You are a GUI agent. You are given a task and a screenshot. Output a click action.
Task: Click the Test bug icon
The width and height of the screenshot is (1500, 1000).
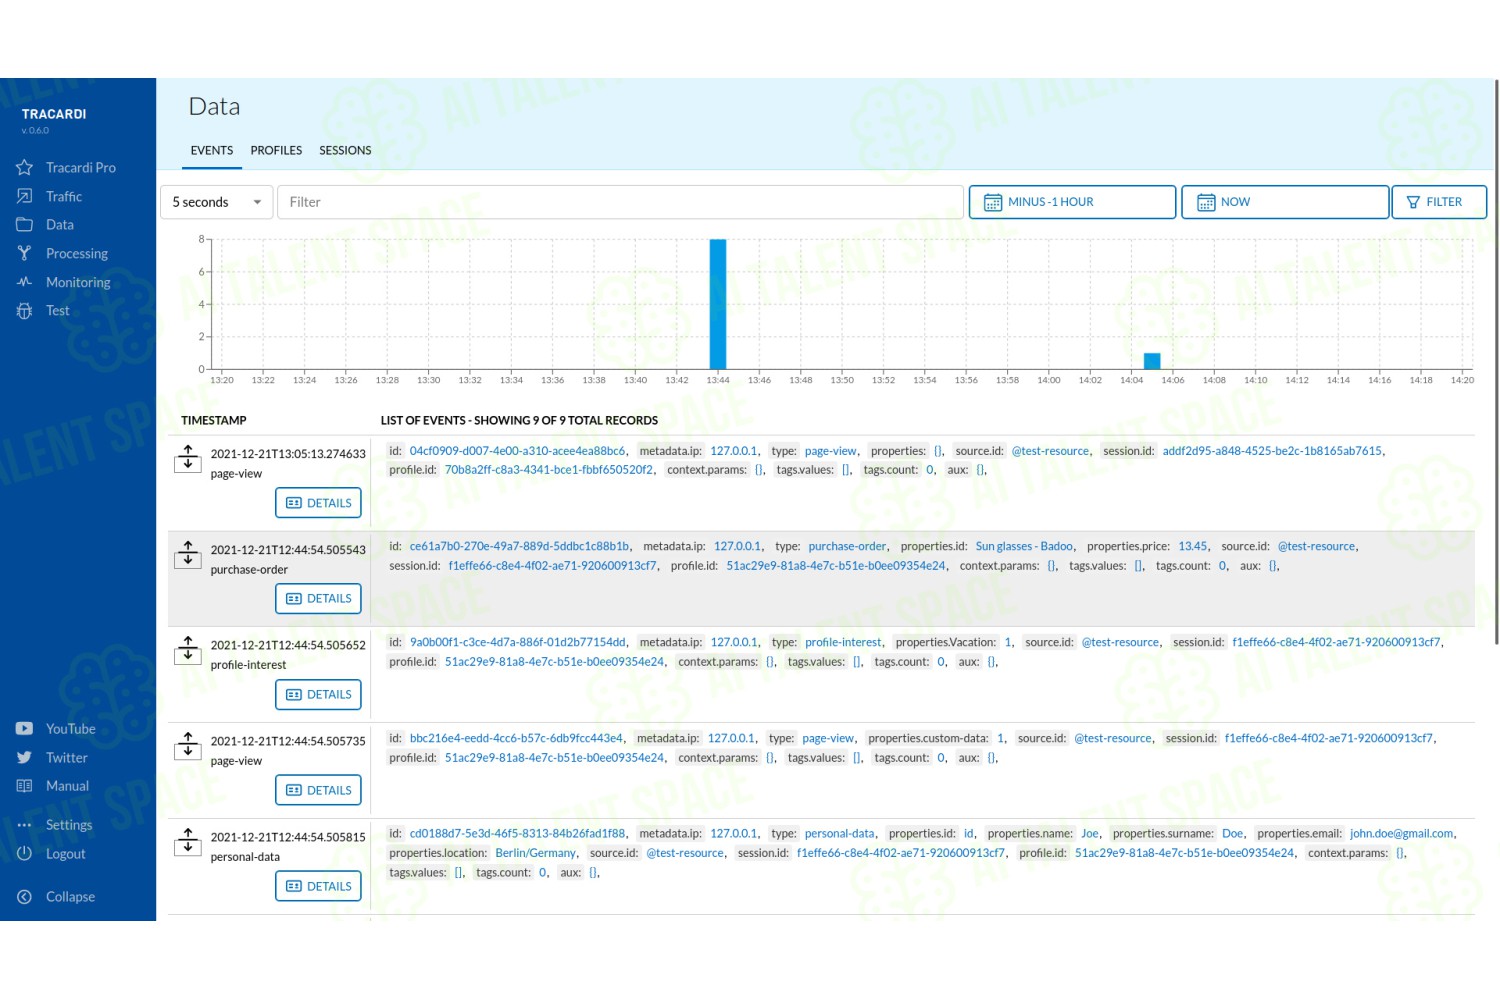[x=25, y=311]
